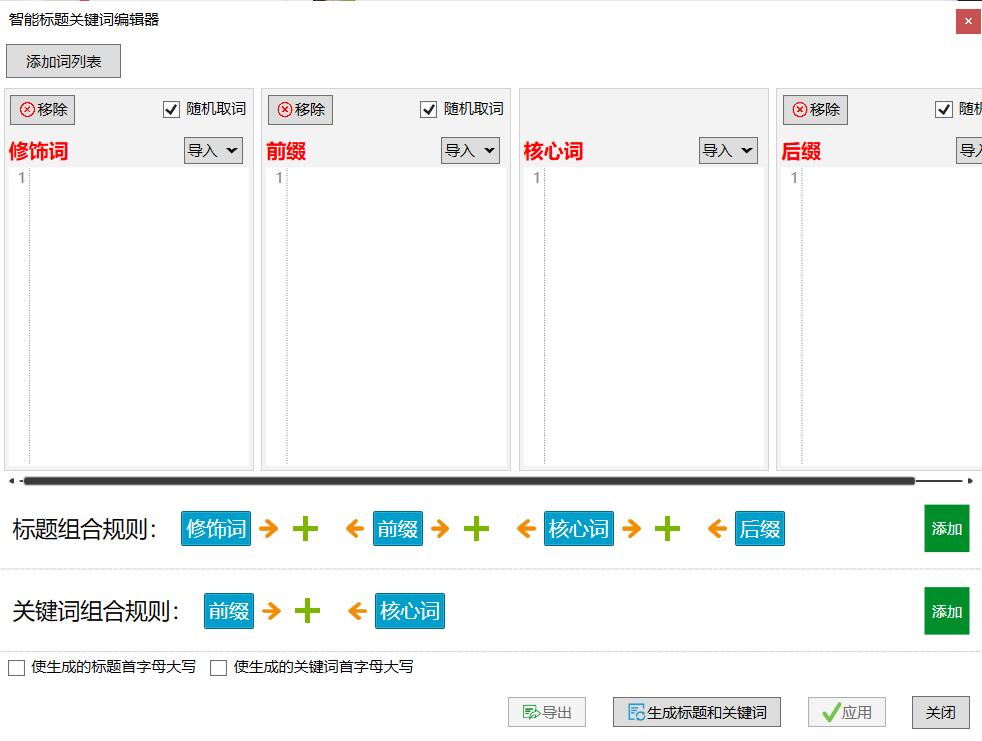
Task: Open 导入 dropdown for 修饰词 list
Action: [213, 151]
